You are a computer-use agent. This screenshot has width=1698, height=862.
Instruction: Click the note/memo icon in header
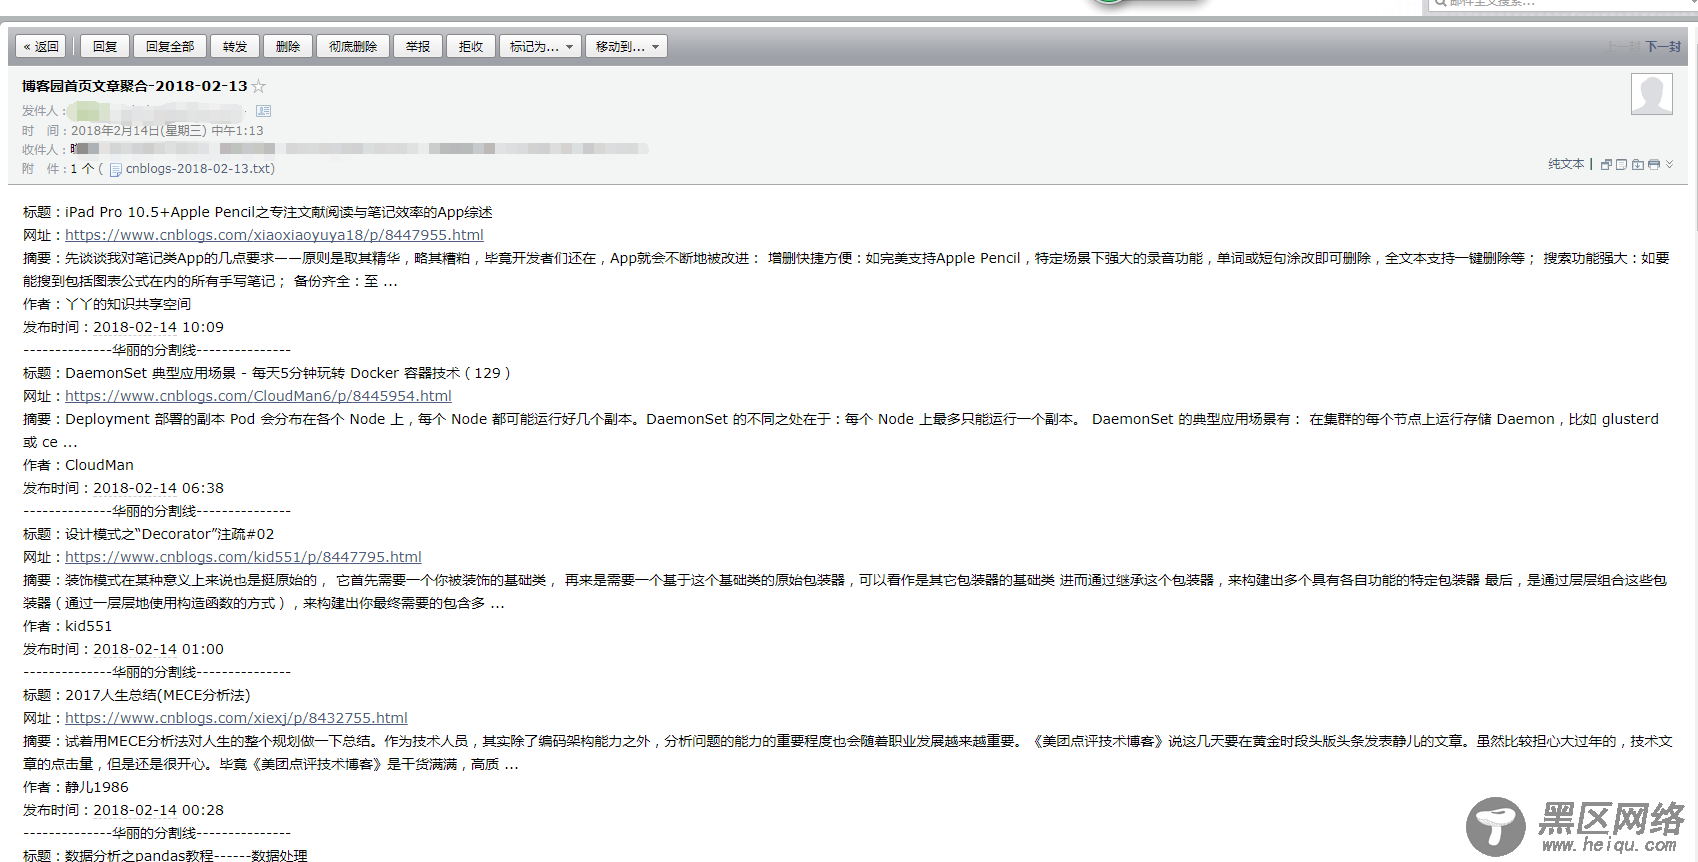click(x=1621, y=165)
